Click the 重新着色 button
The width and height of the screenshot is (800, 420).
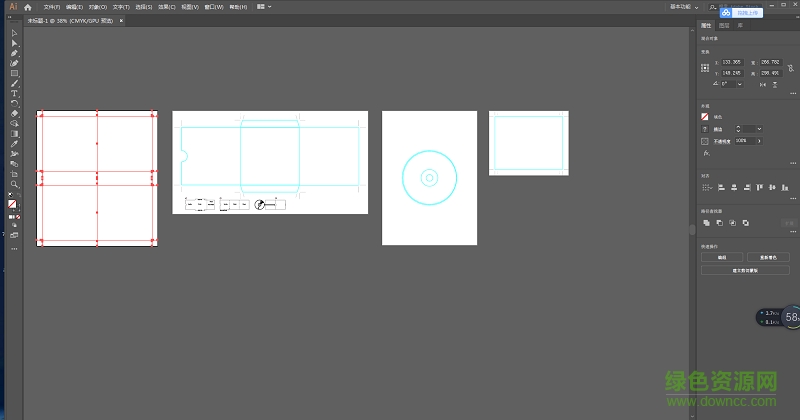click(x=767, y=257)
